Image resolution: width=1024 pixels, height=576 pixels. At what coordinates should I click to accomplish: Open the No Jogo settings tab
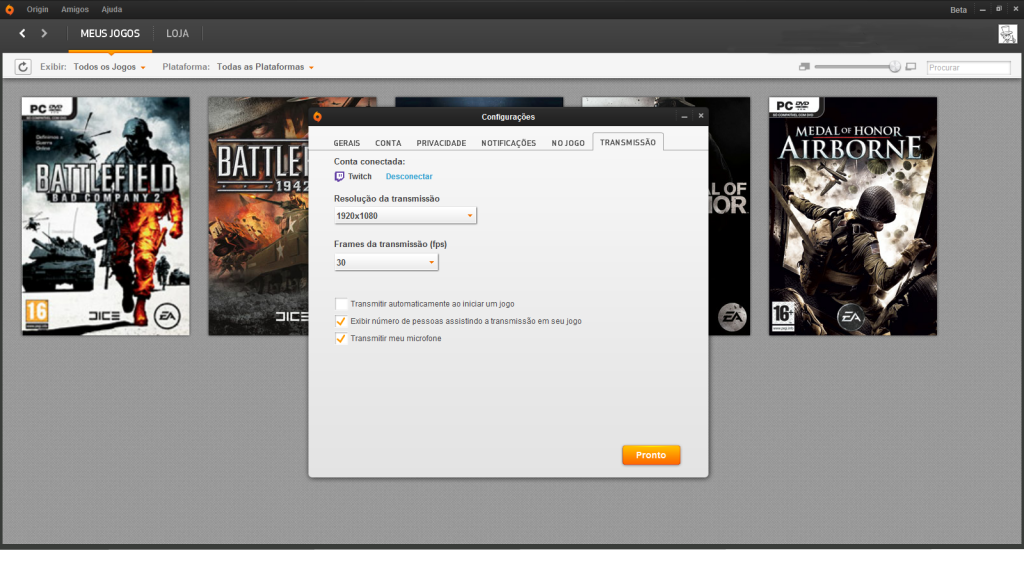tap(568, 143)
